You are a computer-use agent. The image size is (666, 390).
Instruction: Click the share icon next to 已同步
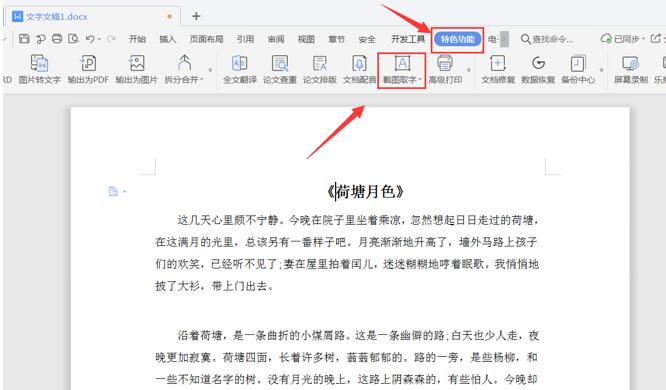[655, 39]
